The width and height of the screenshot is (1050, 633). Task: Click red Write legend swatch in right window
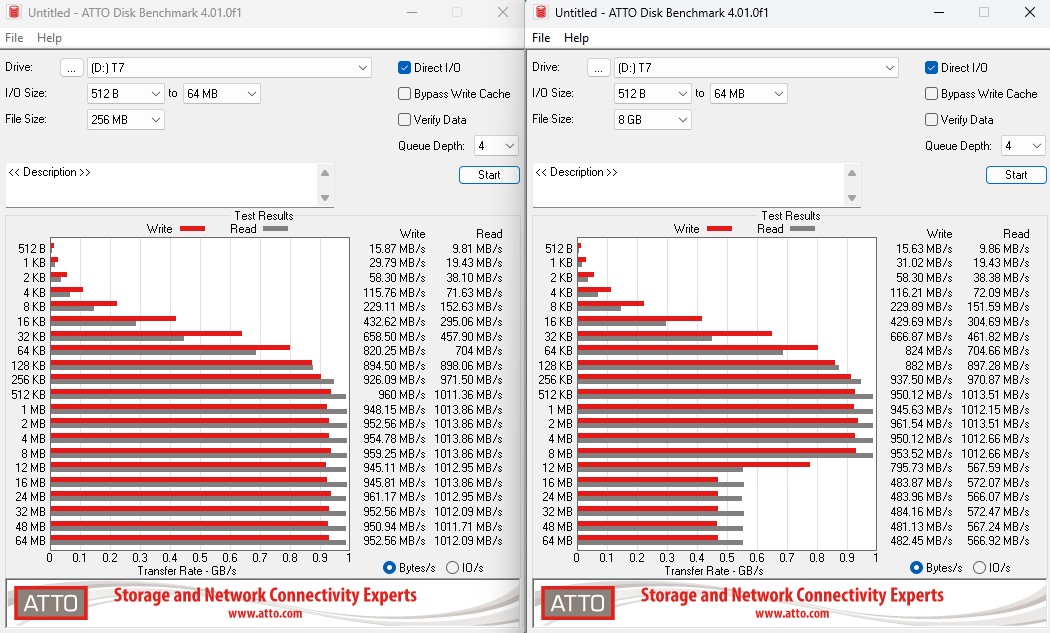pos(719,228)
